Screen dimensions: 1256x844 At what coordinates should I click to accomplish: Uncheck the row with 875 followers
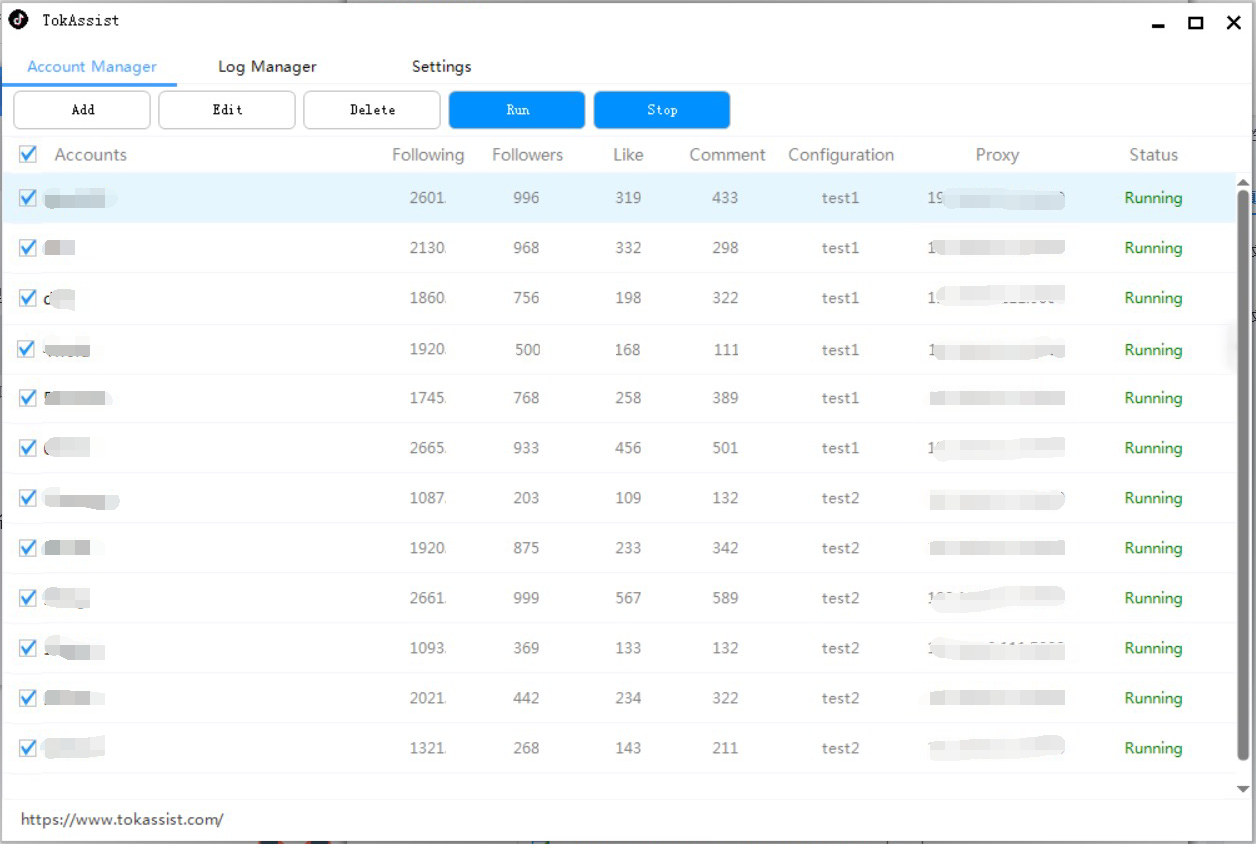28,548
